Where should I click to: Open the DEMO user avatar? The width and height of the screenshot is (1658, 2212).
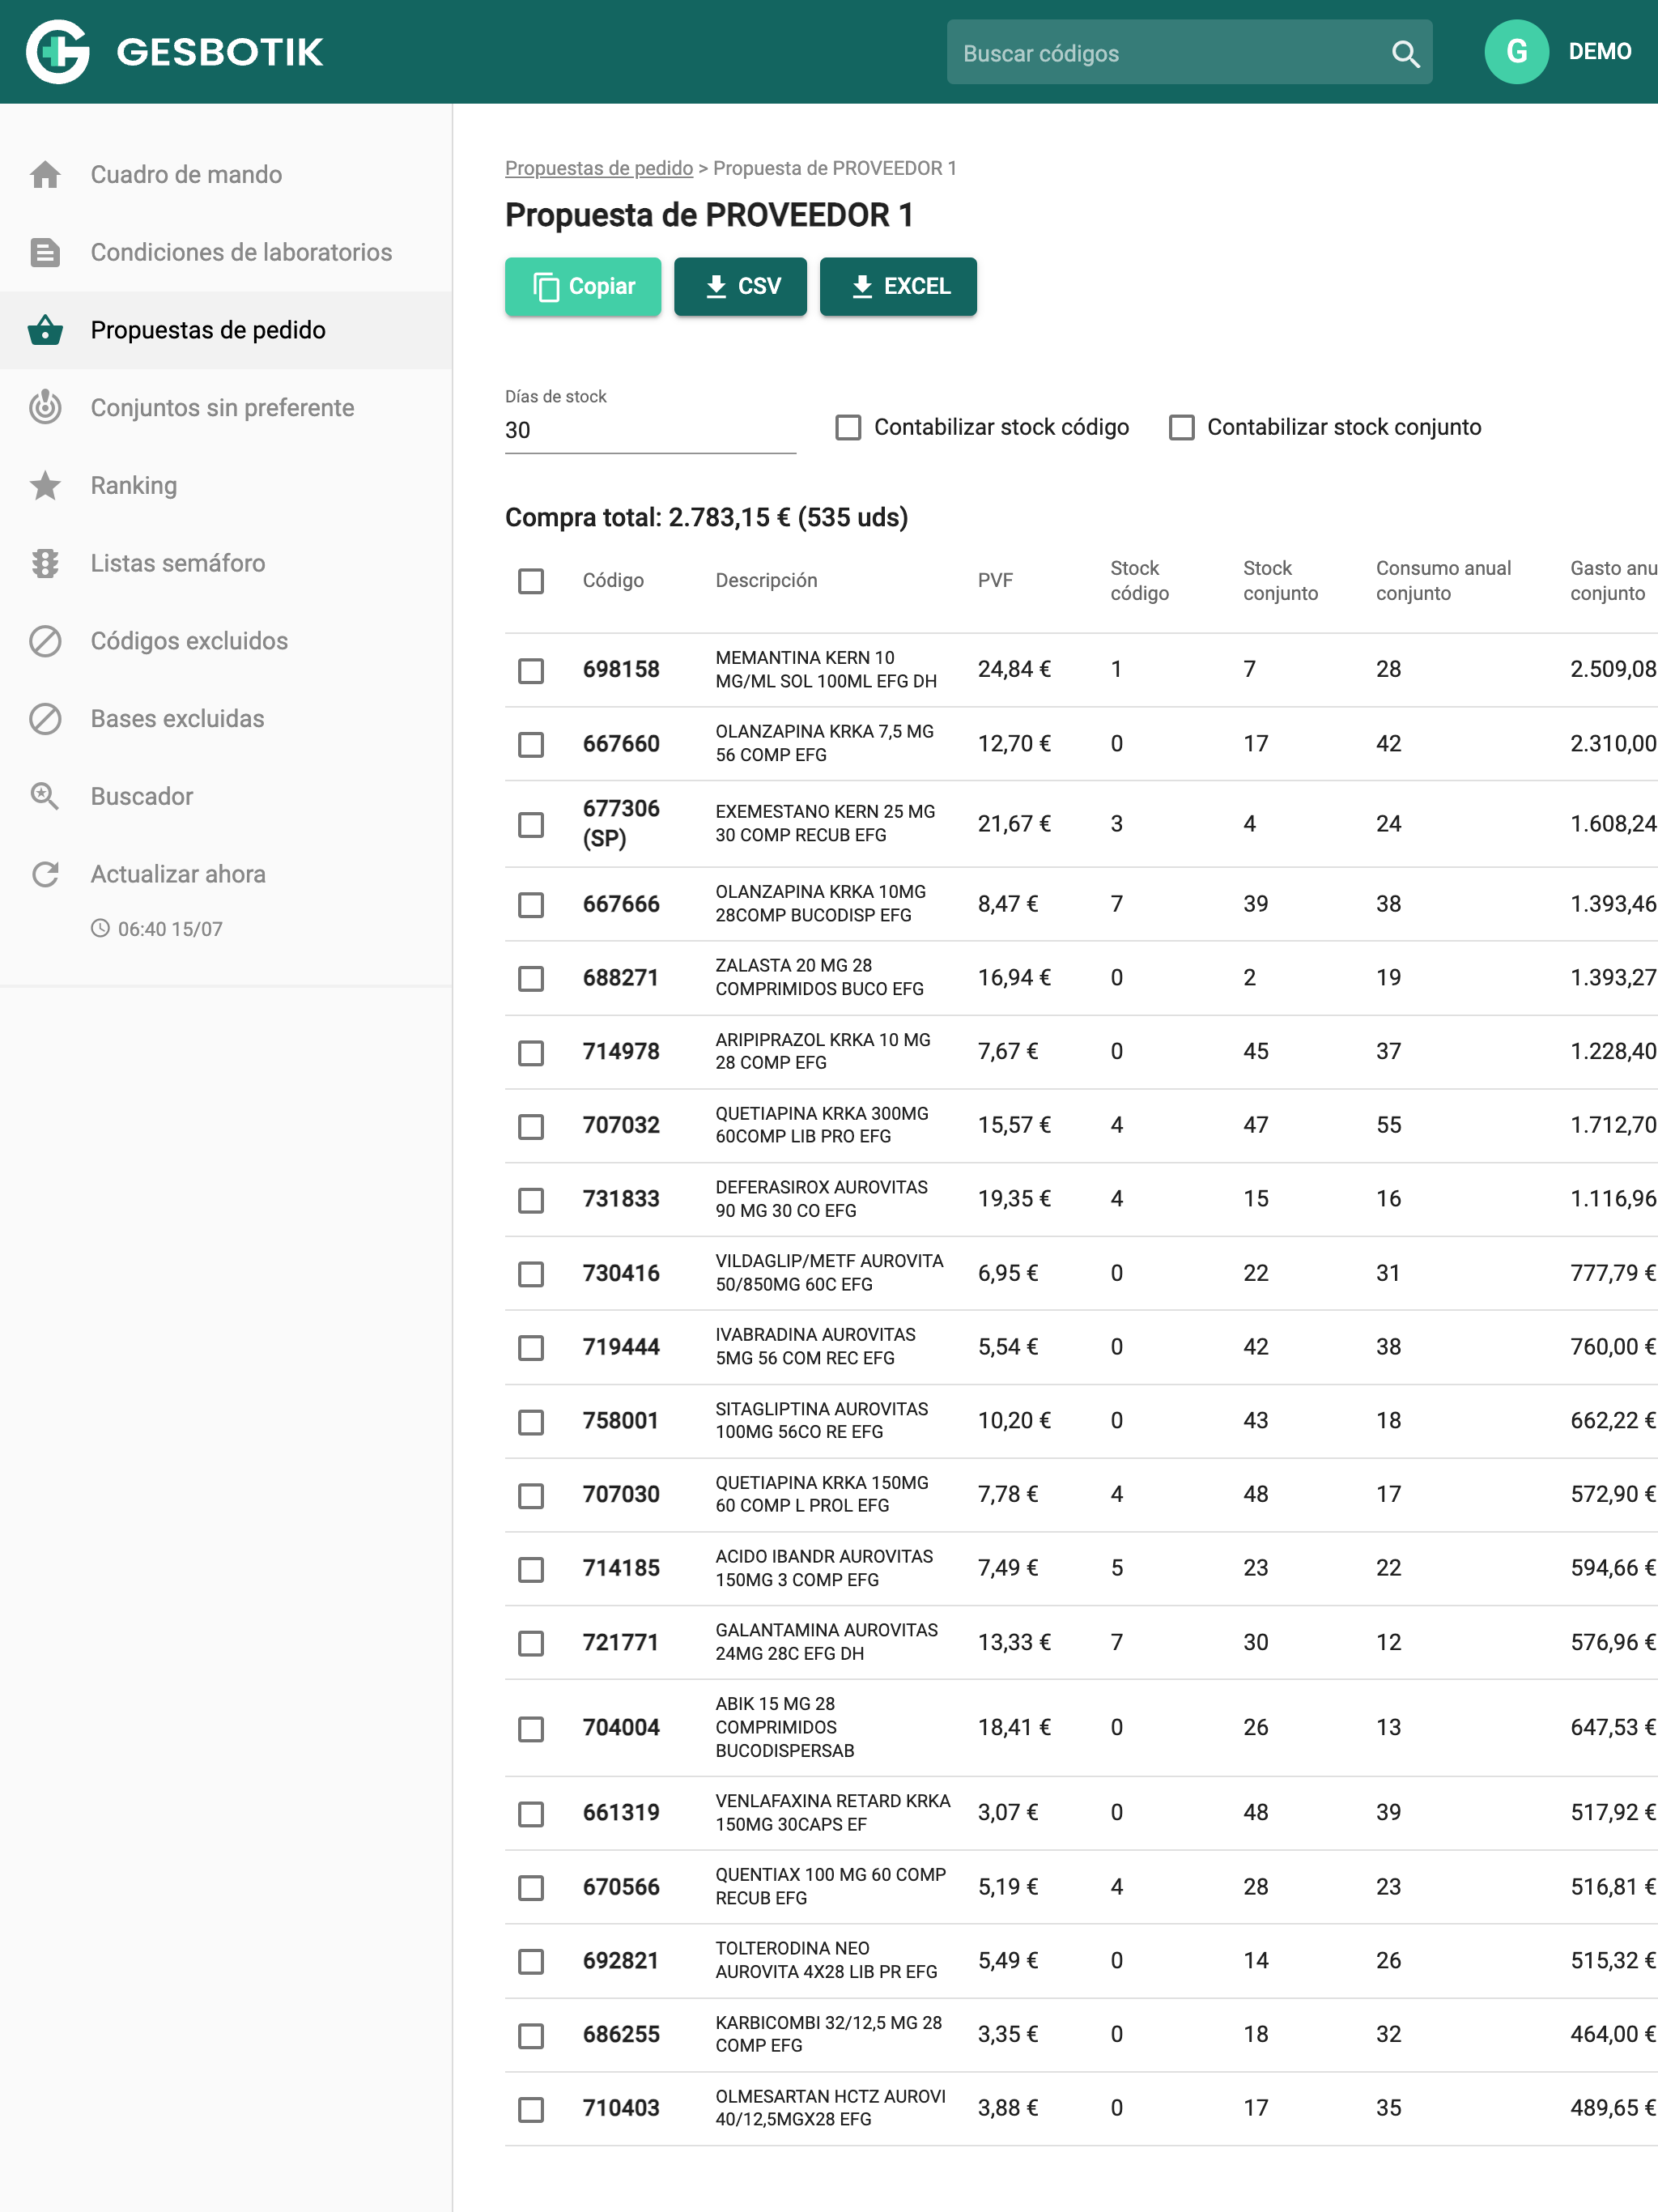click(x=1516, y=52)
